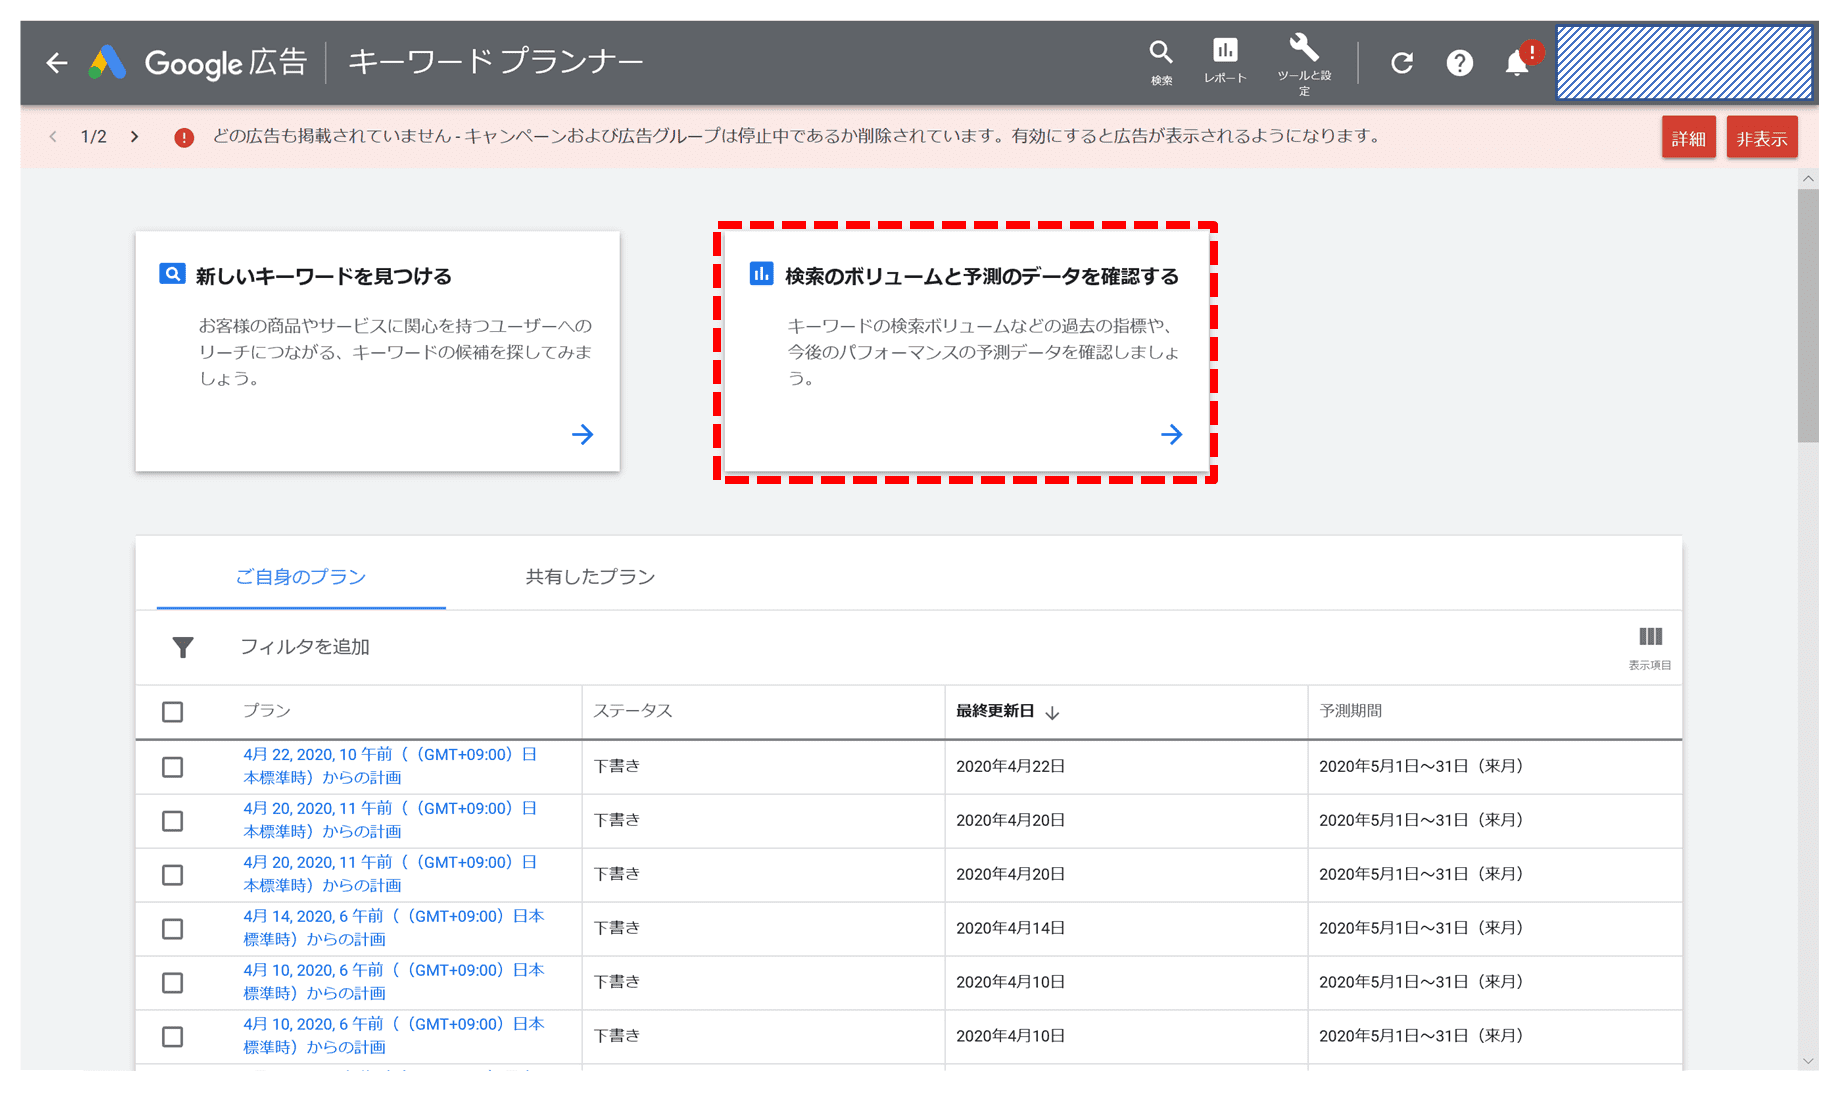This screenshot has height=1093, width=1847.
Task: Click 2020年4月22日 date cell
Action: [x=1010, y=767]
